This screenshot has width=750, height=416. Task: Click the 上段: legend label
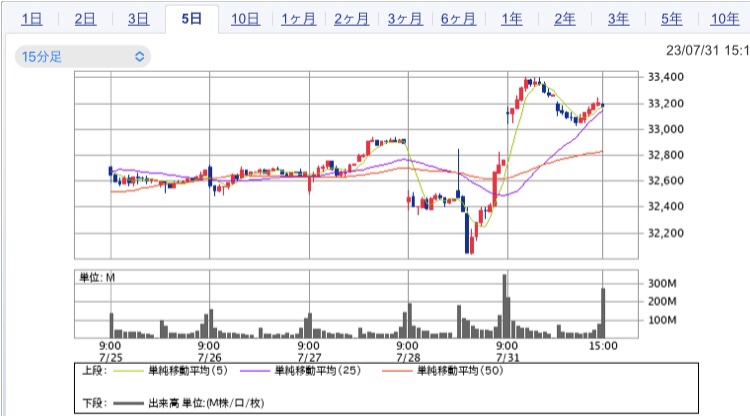tap(95, 371)
